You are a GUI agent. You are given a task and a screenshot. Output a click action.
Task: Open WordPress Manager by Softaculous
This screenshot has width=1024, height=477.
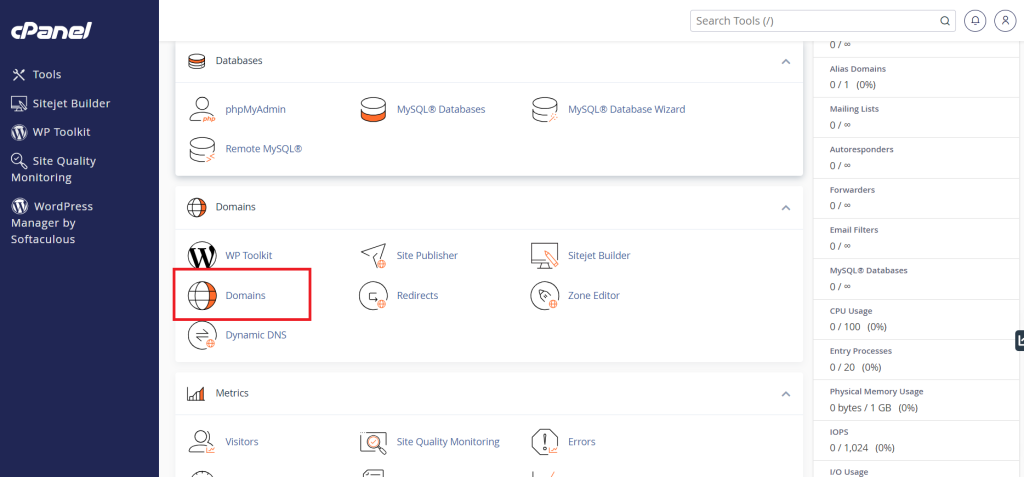coord(52,222)
